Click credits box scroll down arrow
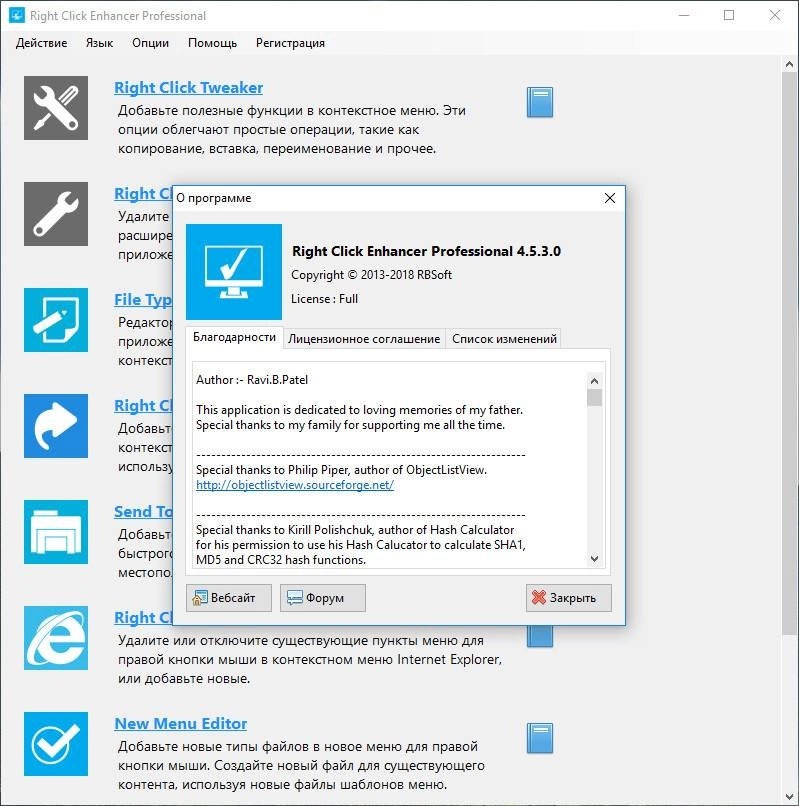This screenshot has height=806, width=799. (x=594, y=559)
